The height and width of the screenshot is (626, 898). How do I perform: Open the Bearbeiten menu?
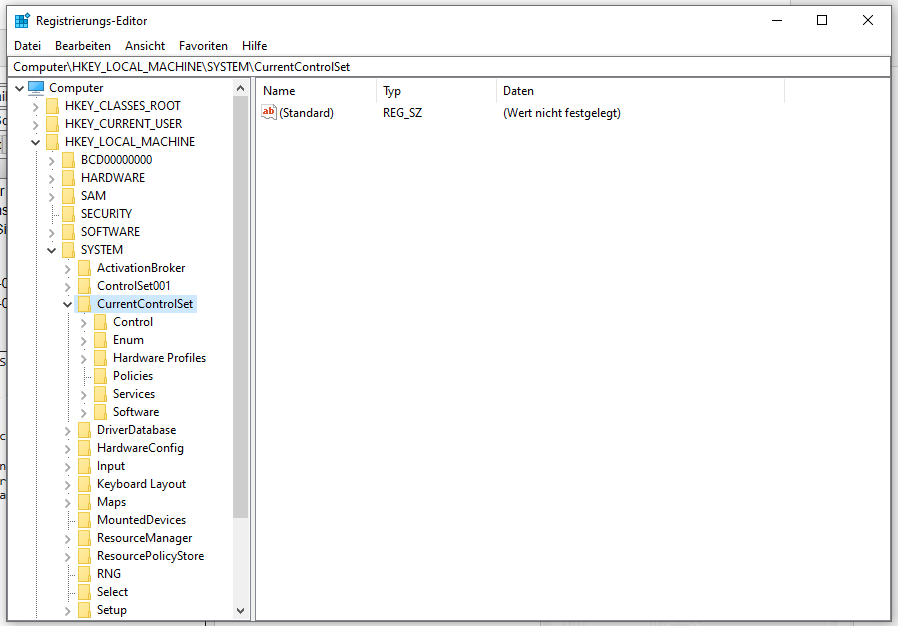point(82,46)
